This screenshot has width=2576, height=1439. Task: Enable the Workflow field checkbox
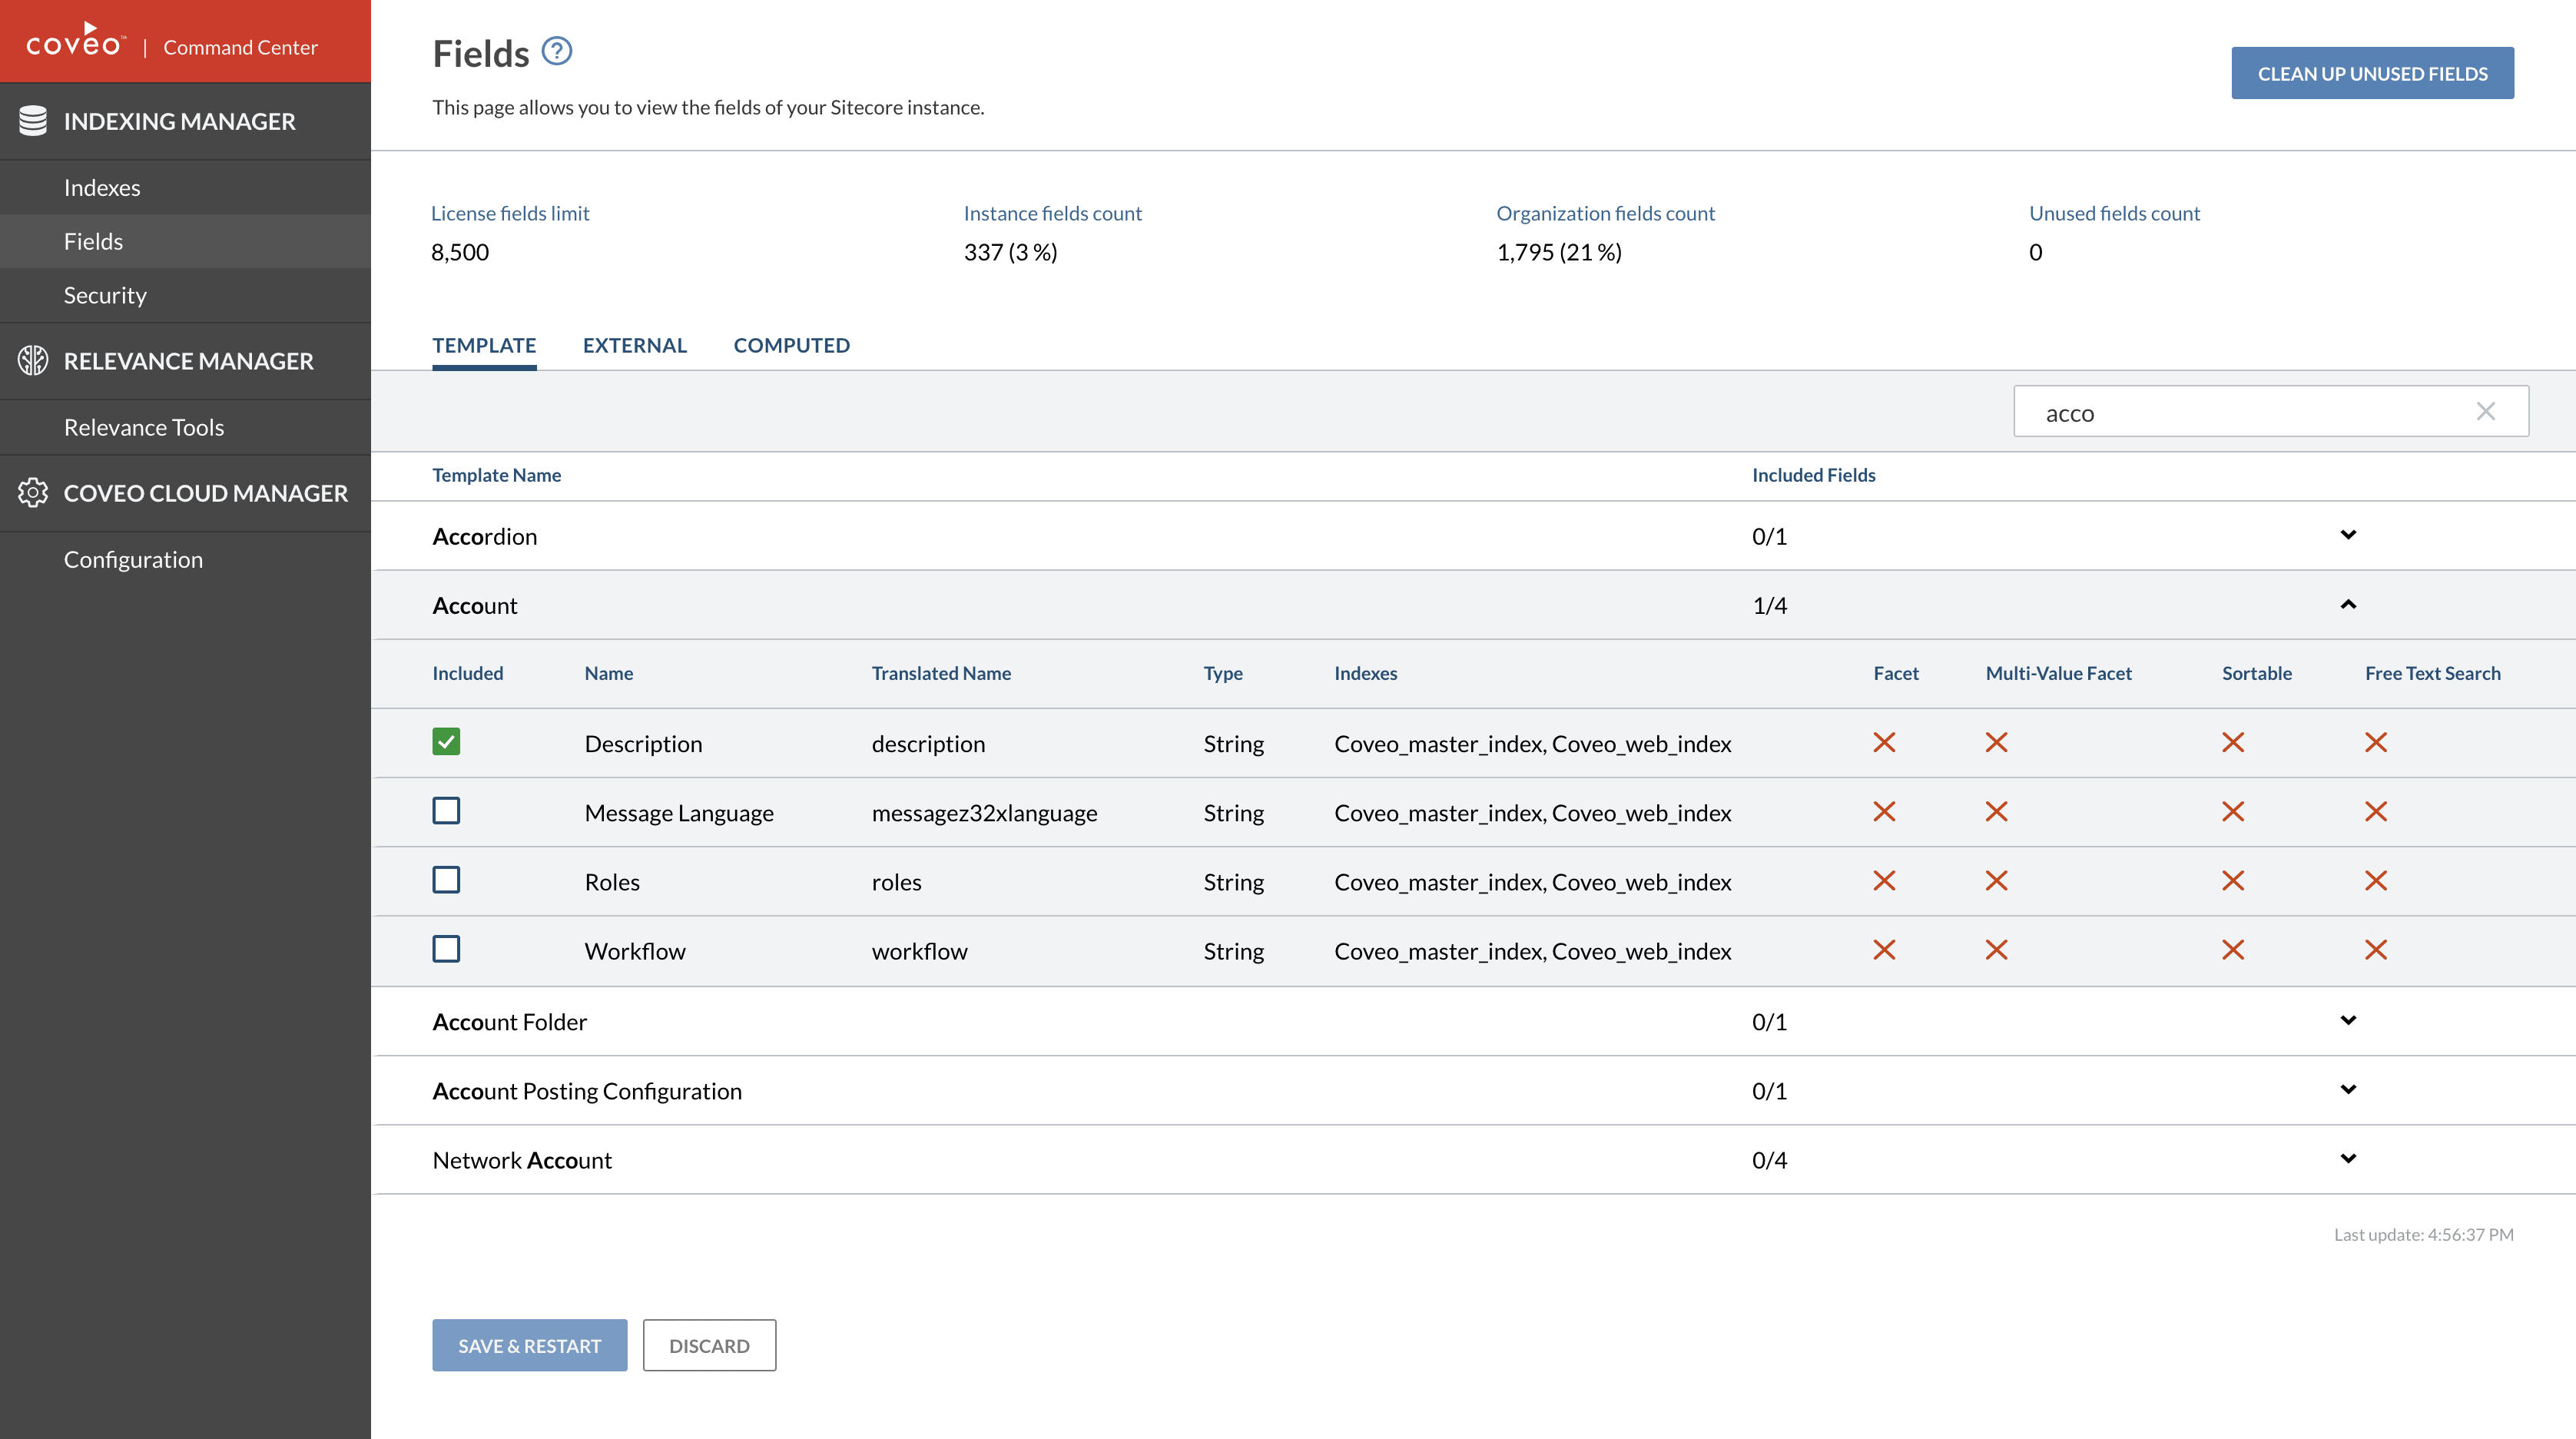[446, 949]
